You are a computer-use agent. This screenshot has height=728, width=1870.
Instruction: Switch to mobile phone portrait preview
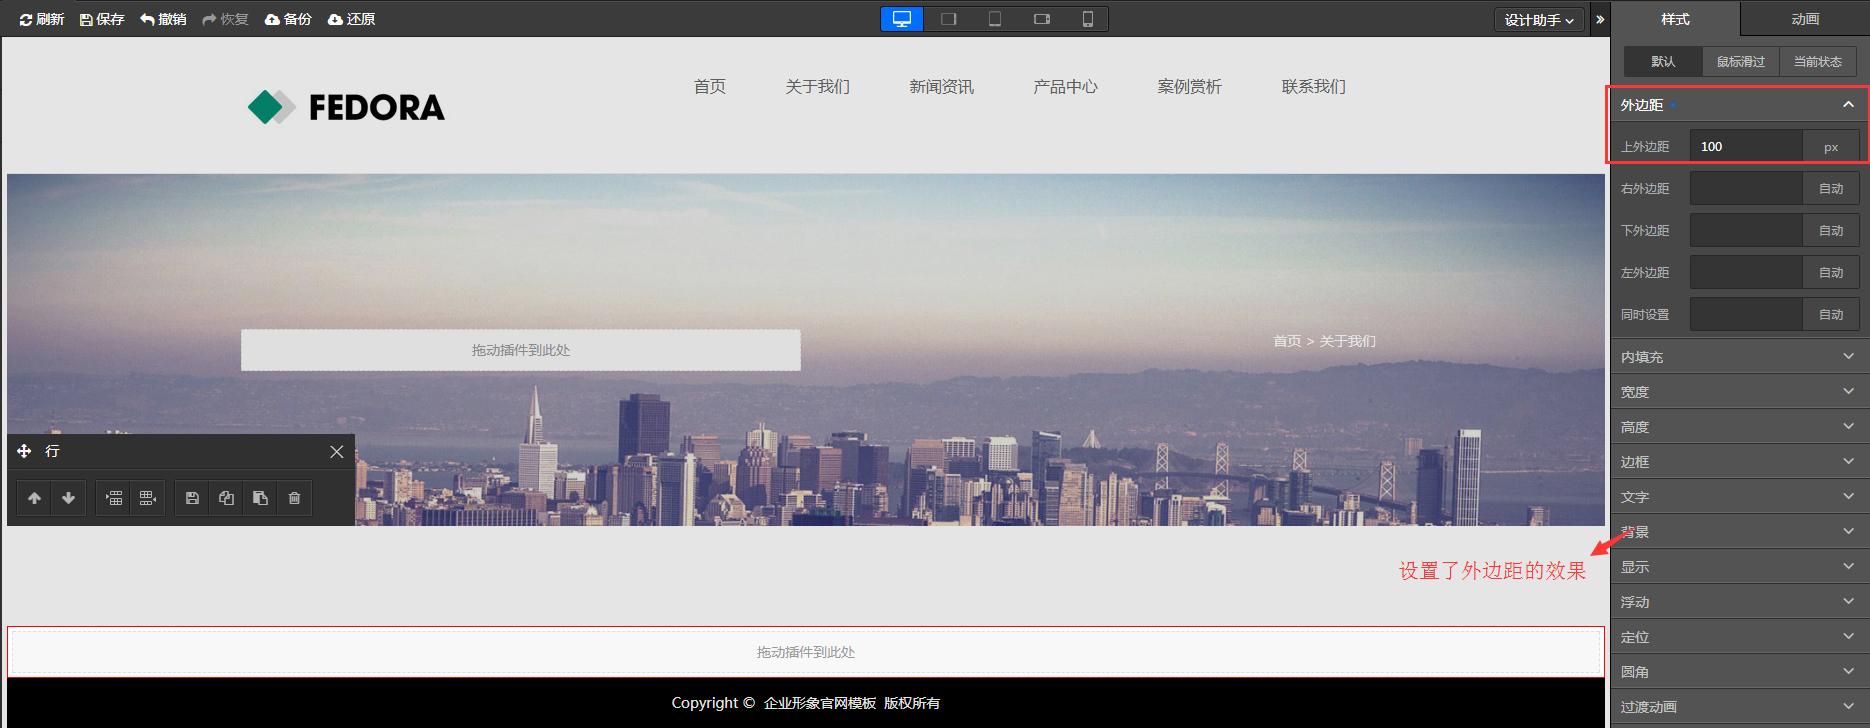[1087, 19]
